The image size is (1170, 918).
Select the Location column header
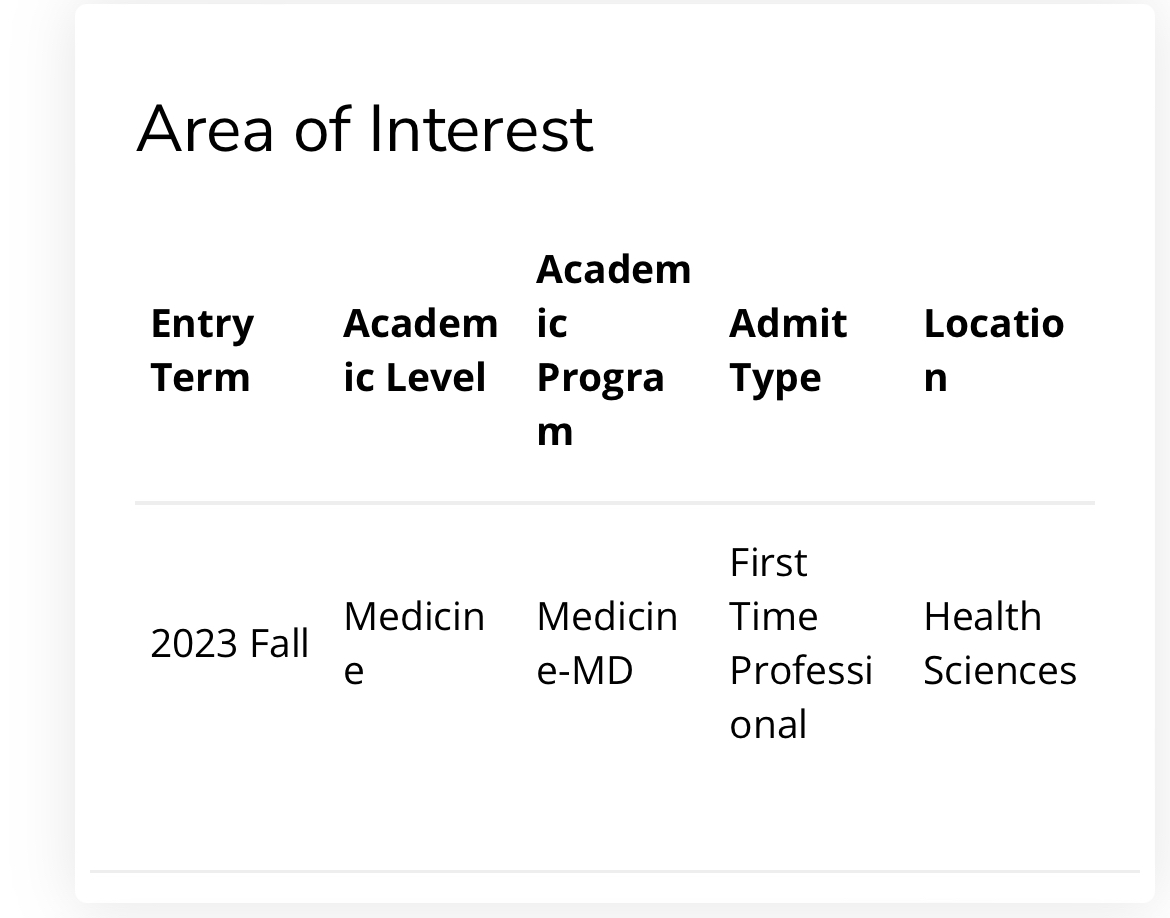[x=993, y=350]
